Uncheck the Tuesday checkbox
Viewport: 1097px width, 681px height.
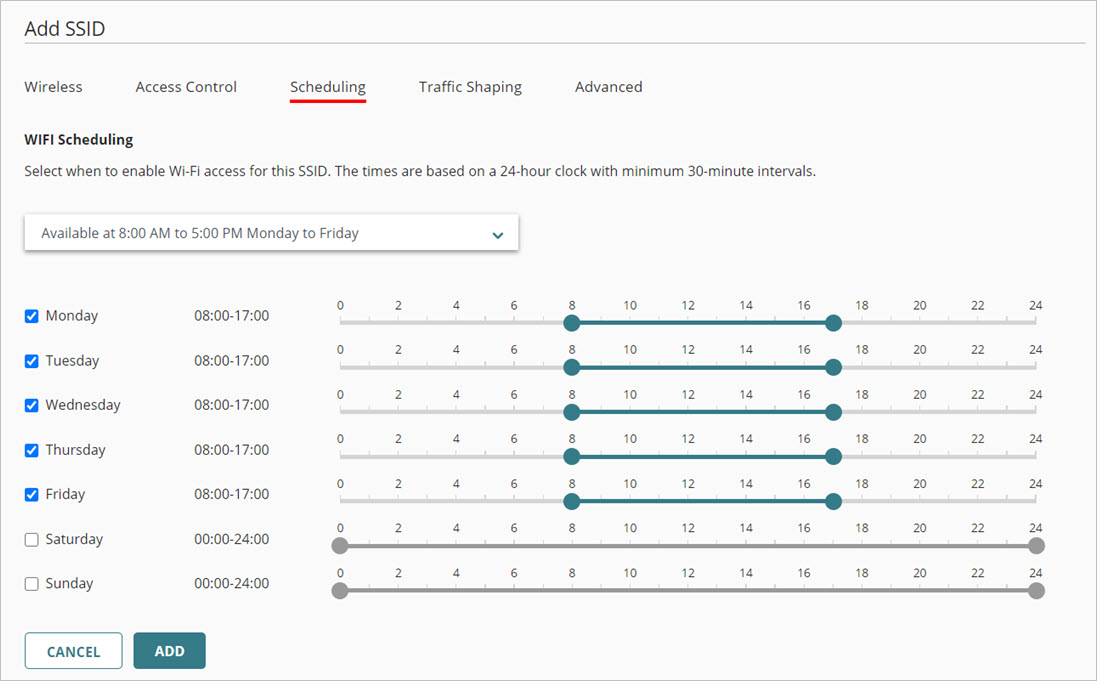pos(30,360)
